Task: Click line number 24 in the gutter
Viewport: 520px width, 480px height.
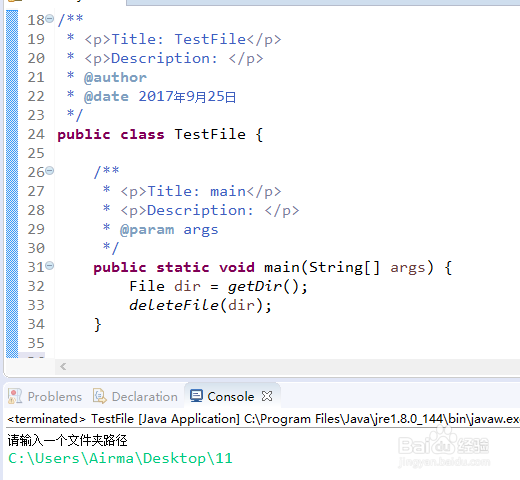Action: (x=36, y=134)
